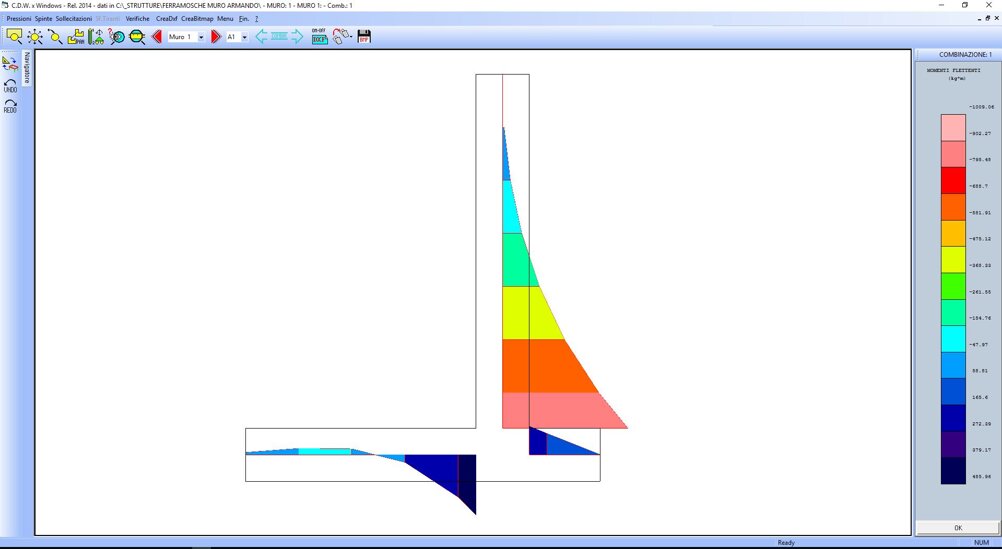Viewport: 1002px width, 549px height.
Task: Click the save BMP floppy disk icon
Action: point(364,36)
